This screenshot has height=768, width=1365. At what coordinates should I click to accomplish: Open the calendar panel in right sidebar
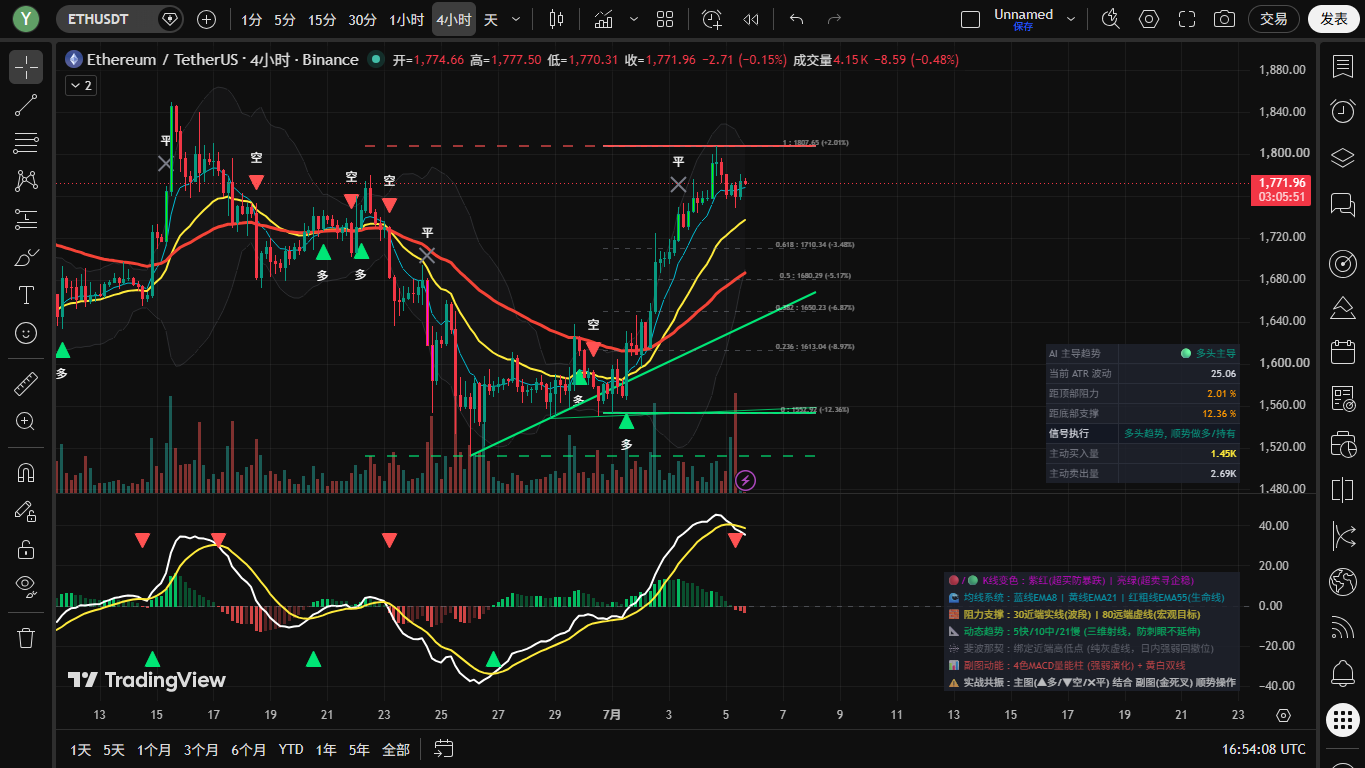pos(1342,352)
